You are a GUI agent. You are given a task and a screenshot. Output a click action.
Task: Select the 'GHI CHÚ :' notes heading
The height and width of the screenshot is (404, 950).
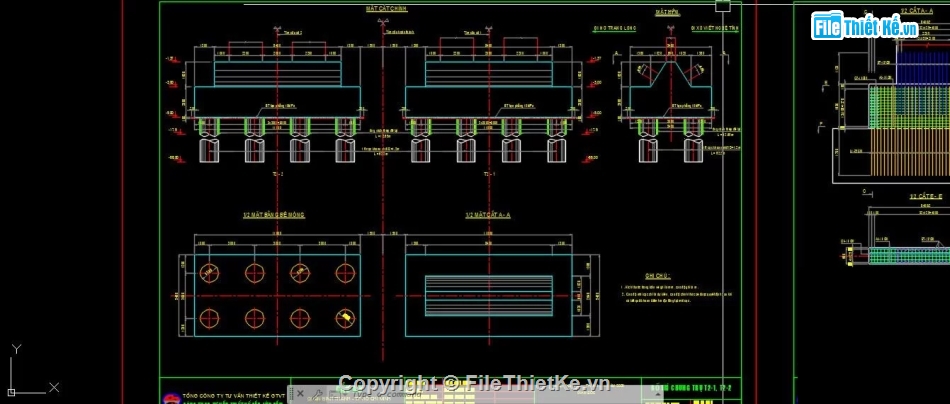tap(658, 275)
